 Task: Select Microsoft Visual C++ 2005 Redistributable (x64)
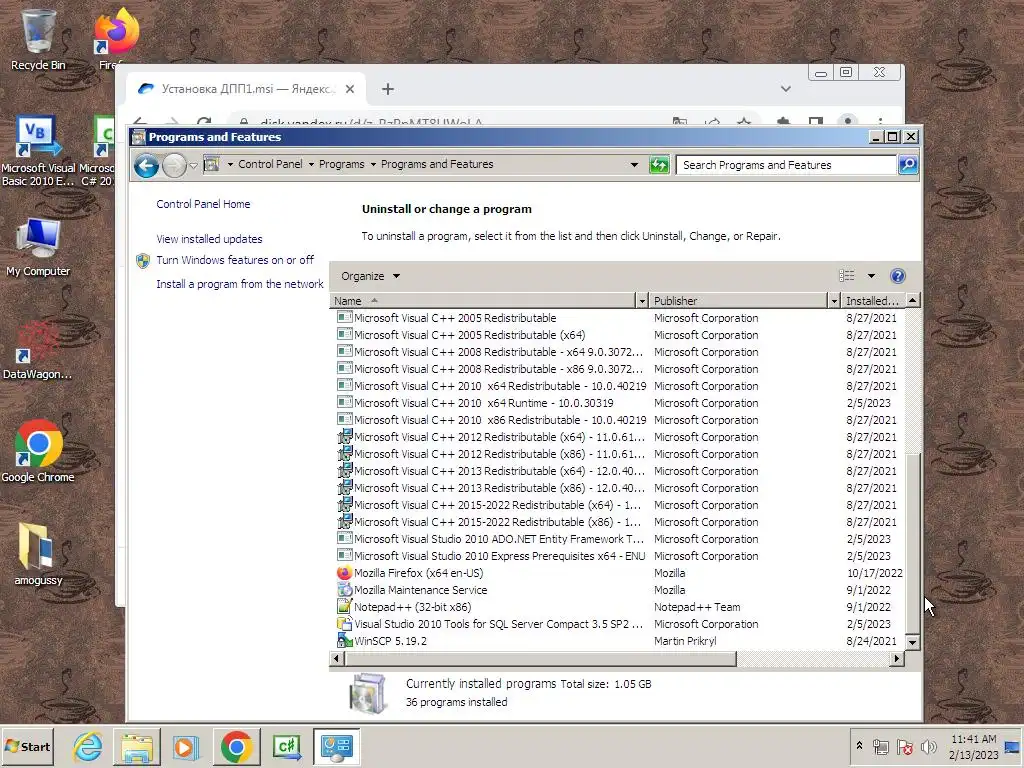(x=618, y=335)
